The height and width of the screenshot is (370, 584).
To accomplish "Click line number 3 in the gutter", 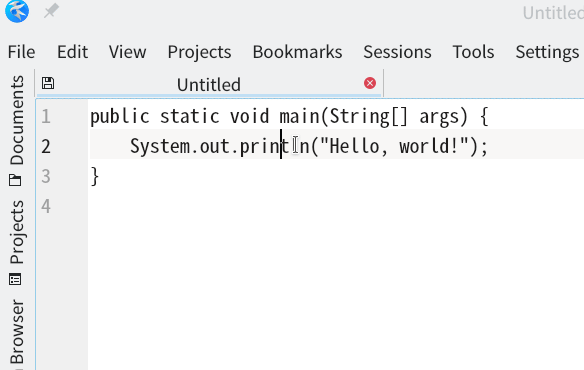I will 46,176.
